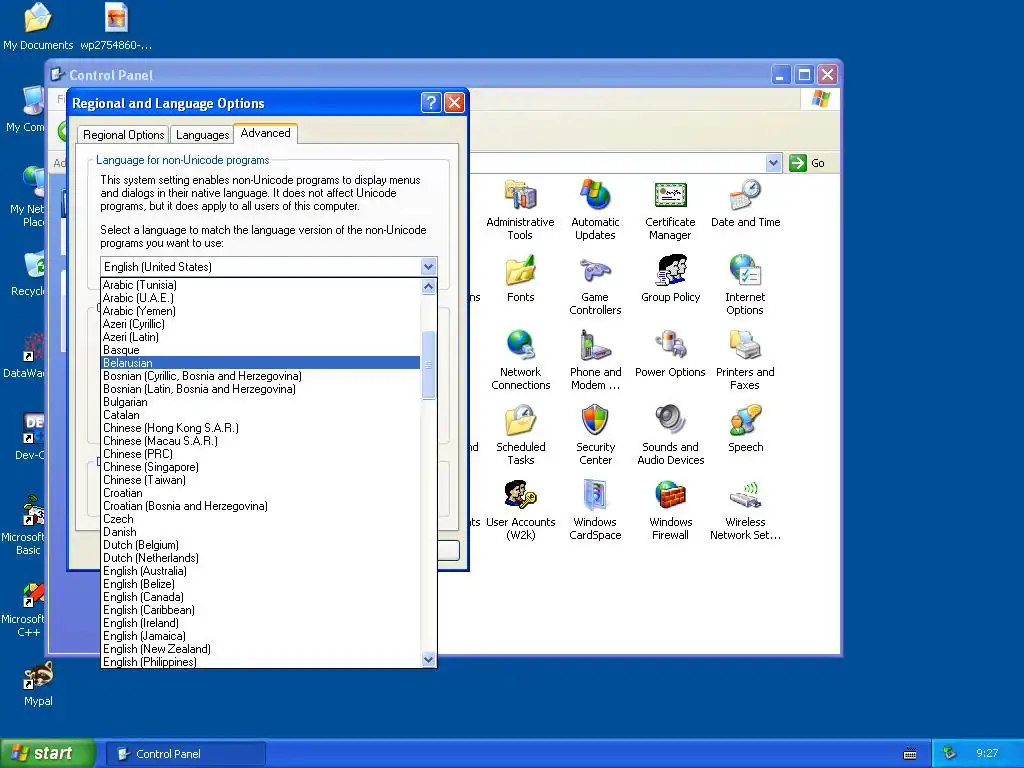Choose Bosnian (Cyrillic, Bosnia and Herzegovina)
Image resolution: width=1024 pixels, height=768 pixels.
point(261,376)
